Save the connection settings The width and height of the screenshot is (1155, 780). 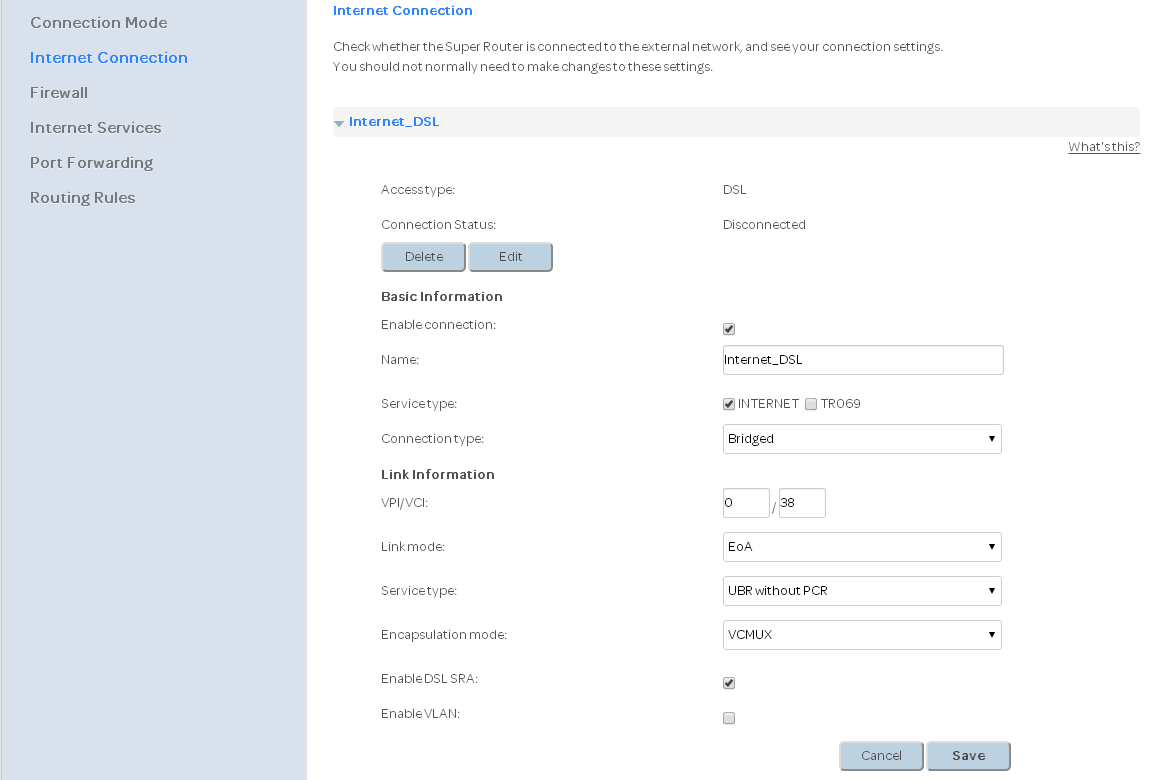pyautogui.click(x=968, y=756)
